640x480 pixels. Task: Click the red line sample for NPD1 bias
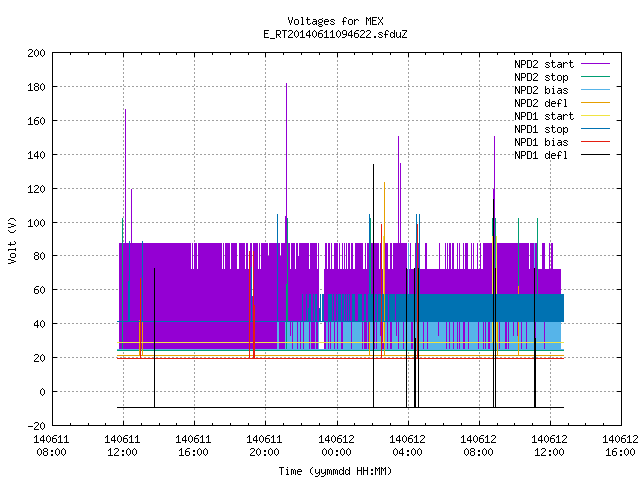point(595,142)
